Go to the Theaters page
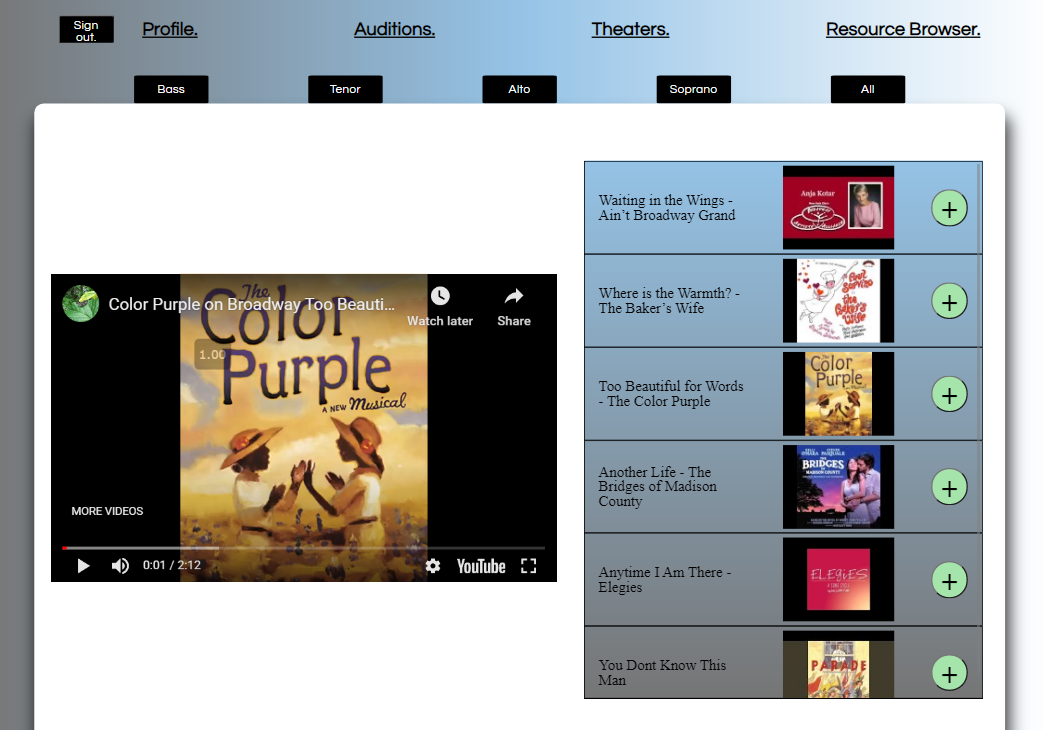The width and height of the screenshot is (1043, 730). [630, 29]
